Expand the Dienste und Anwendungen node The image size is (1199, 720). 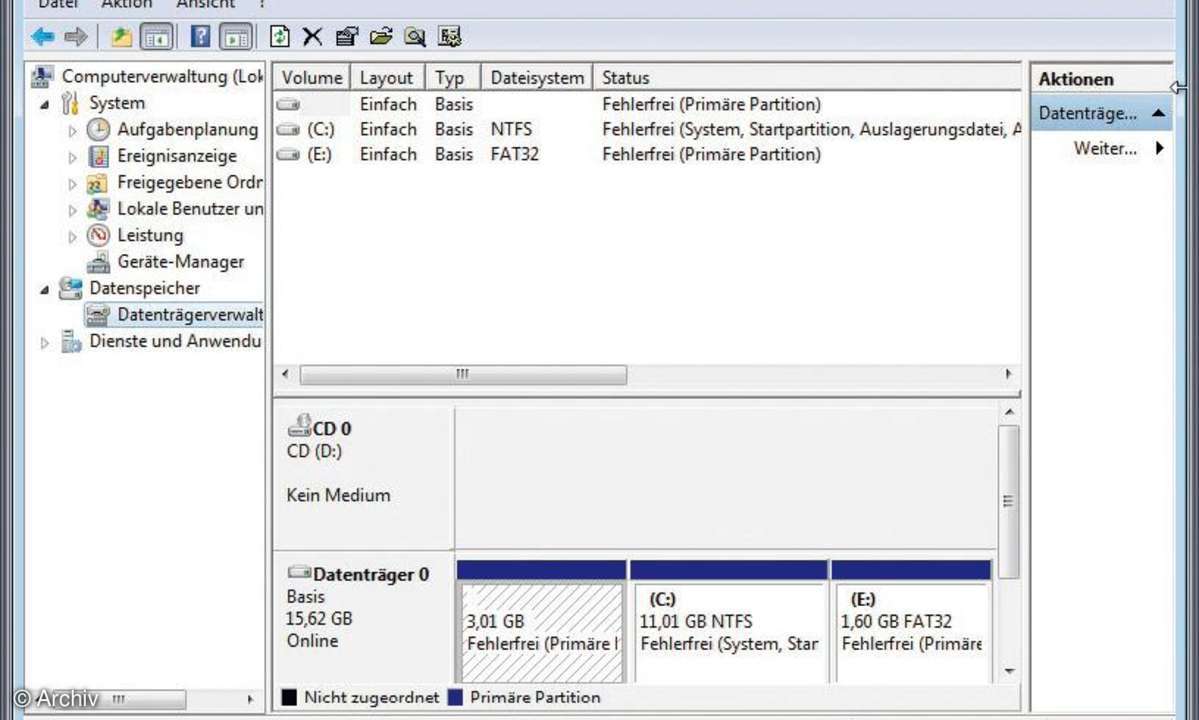tap(44, 342)
